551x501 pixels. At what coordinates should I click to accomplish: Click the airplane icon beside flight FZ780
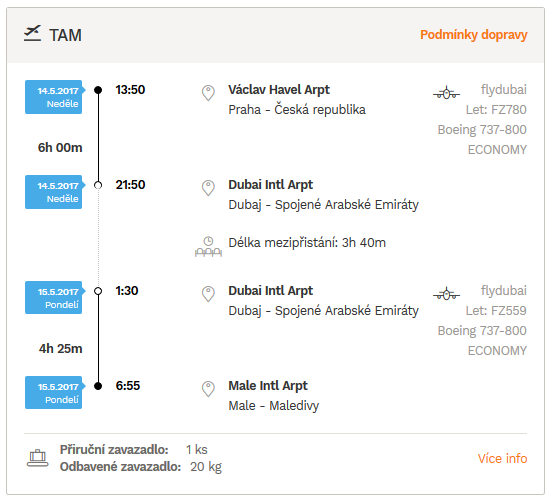(x=446, y=93)
